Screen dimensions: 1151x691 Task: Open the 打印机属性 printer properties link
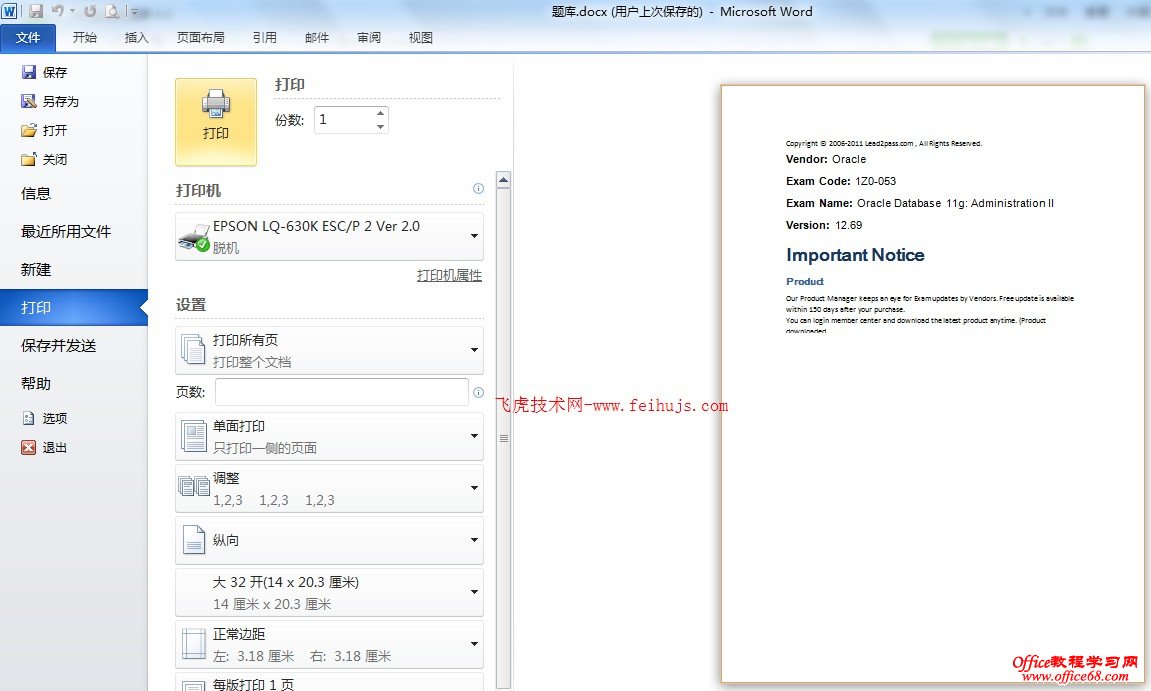[449, 275]
